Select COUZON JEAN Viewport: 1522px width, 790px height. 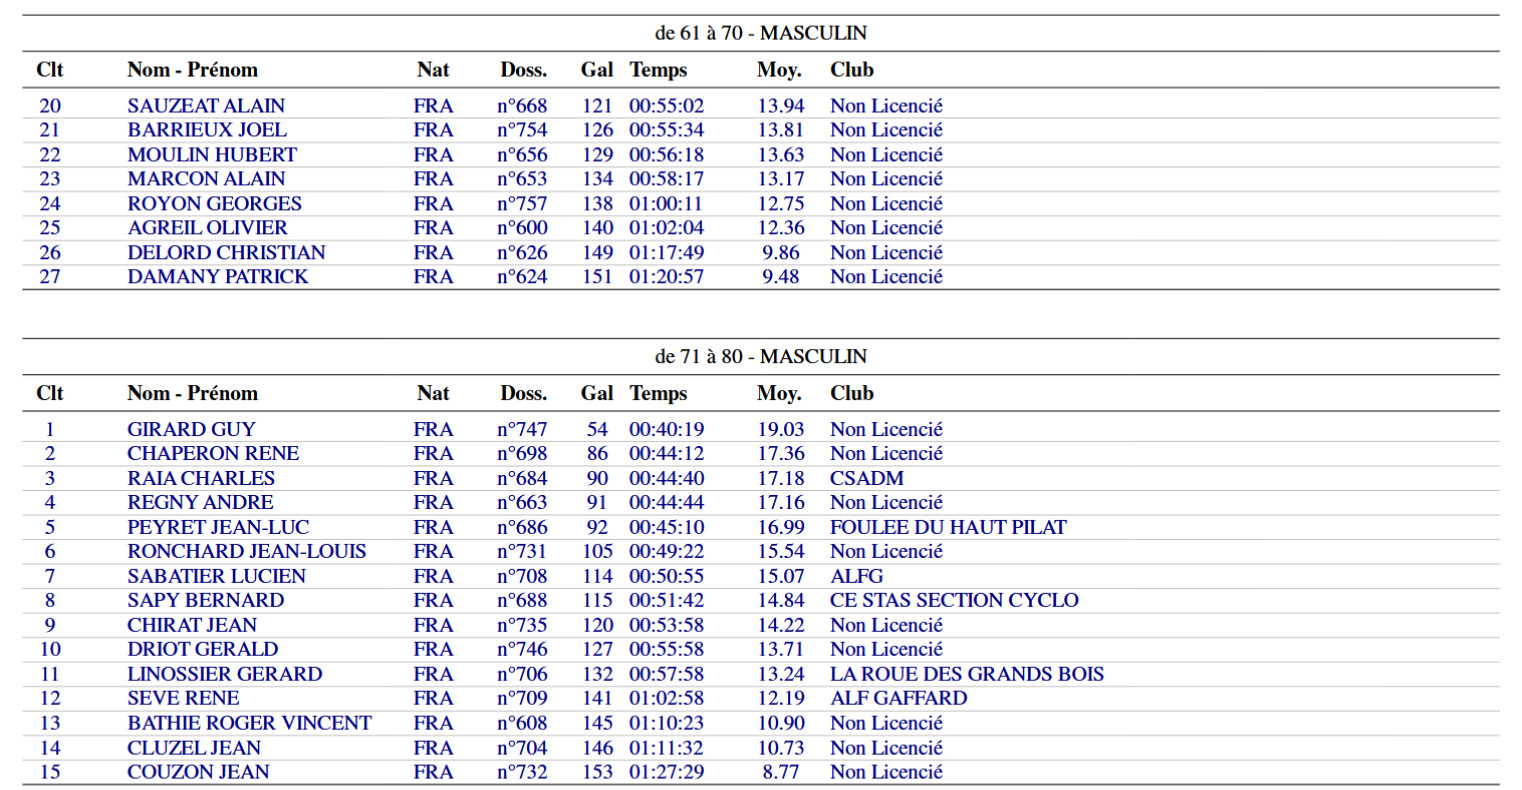[198, 773]
